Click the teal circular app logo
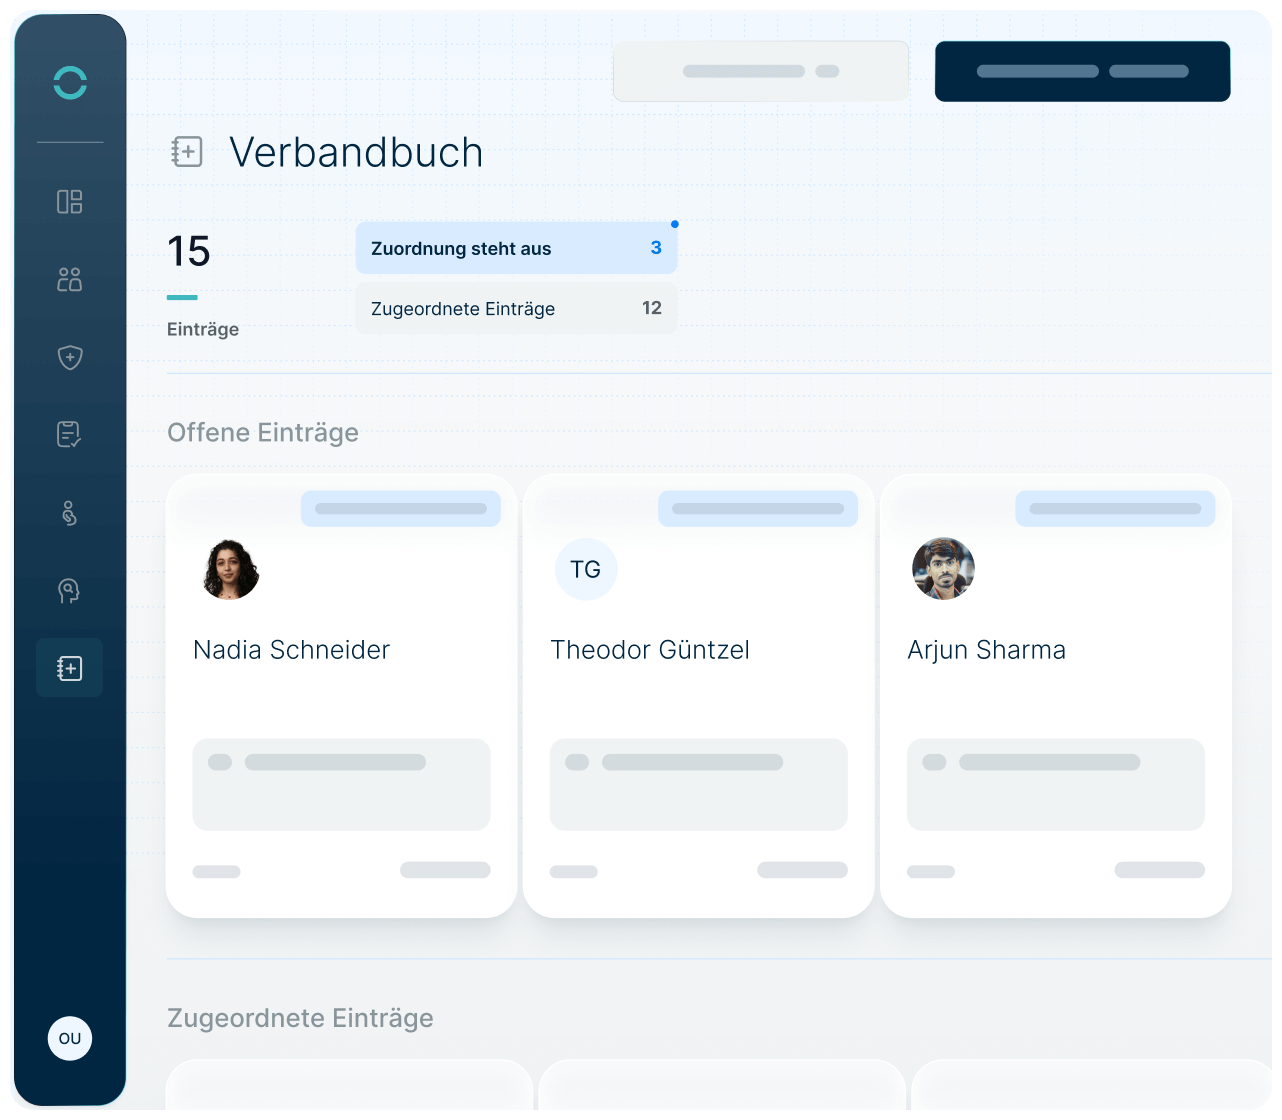This screenshot has height=1120, width=1282. click(70, 83)
